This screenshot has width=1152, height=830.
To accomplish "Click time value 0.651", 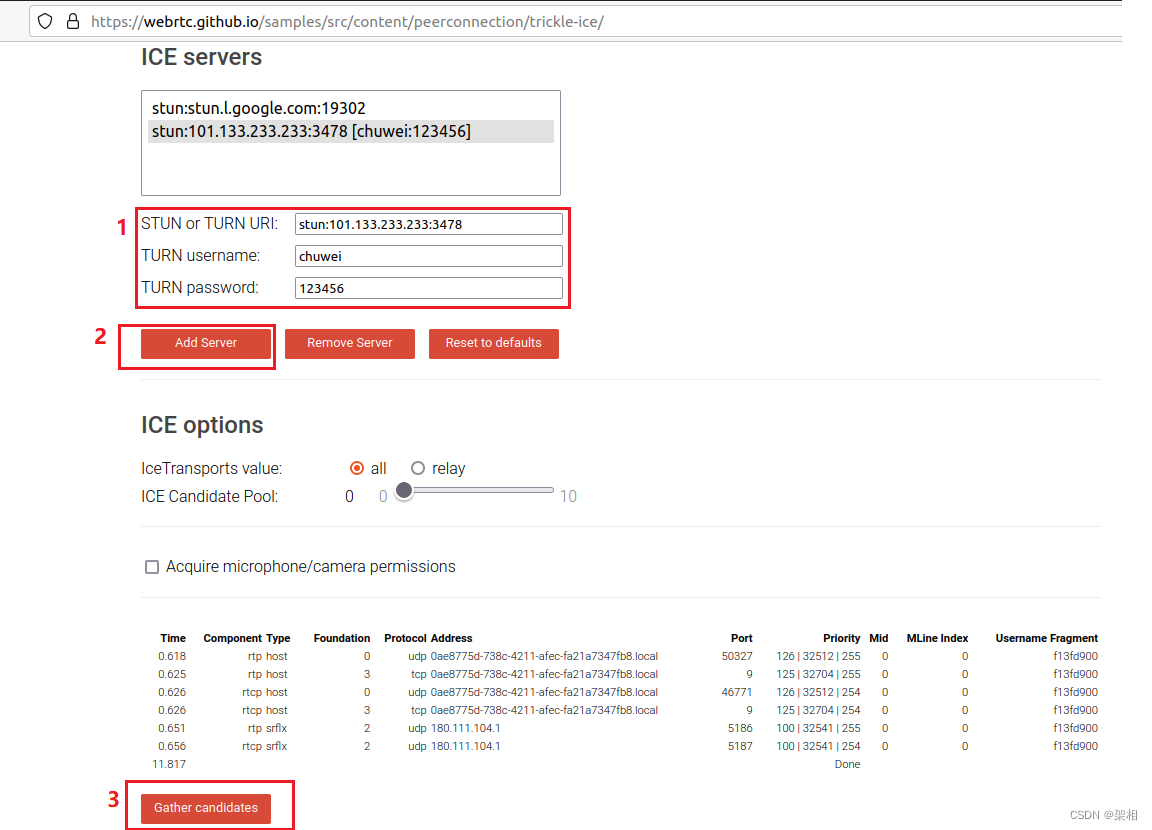I will tap(172, 729).
